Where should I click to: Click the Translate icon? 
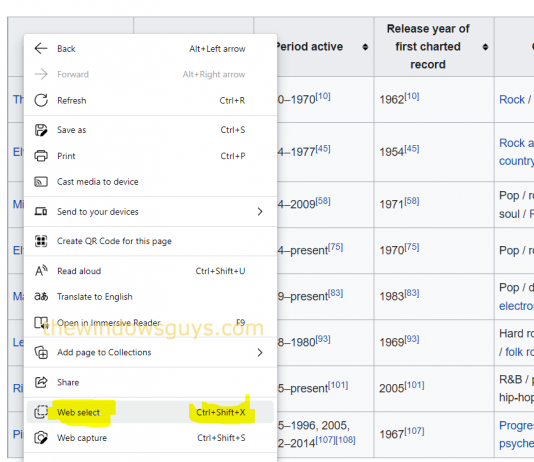pyautogui.click(x=41, y=297)
